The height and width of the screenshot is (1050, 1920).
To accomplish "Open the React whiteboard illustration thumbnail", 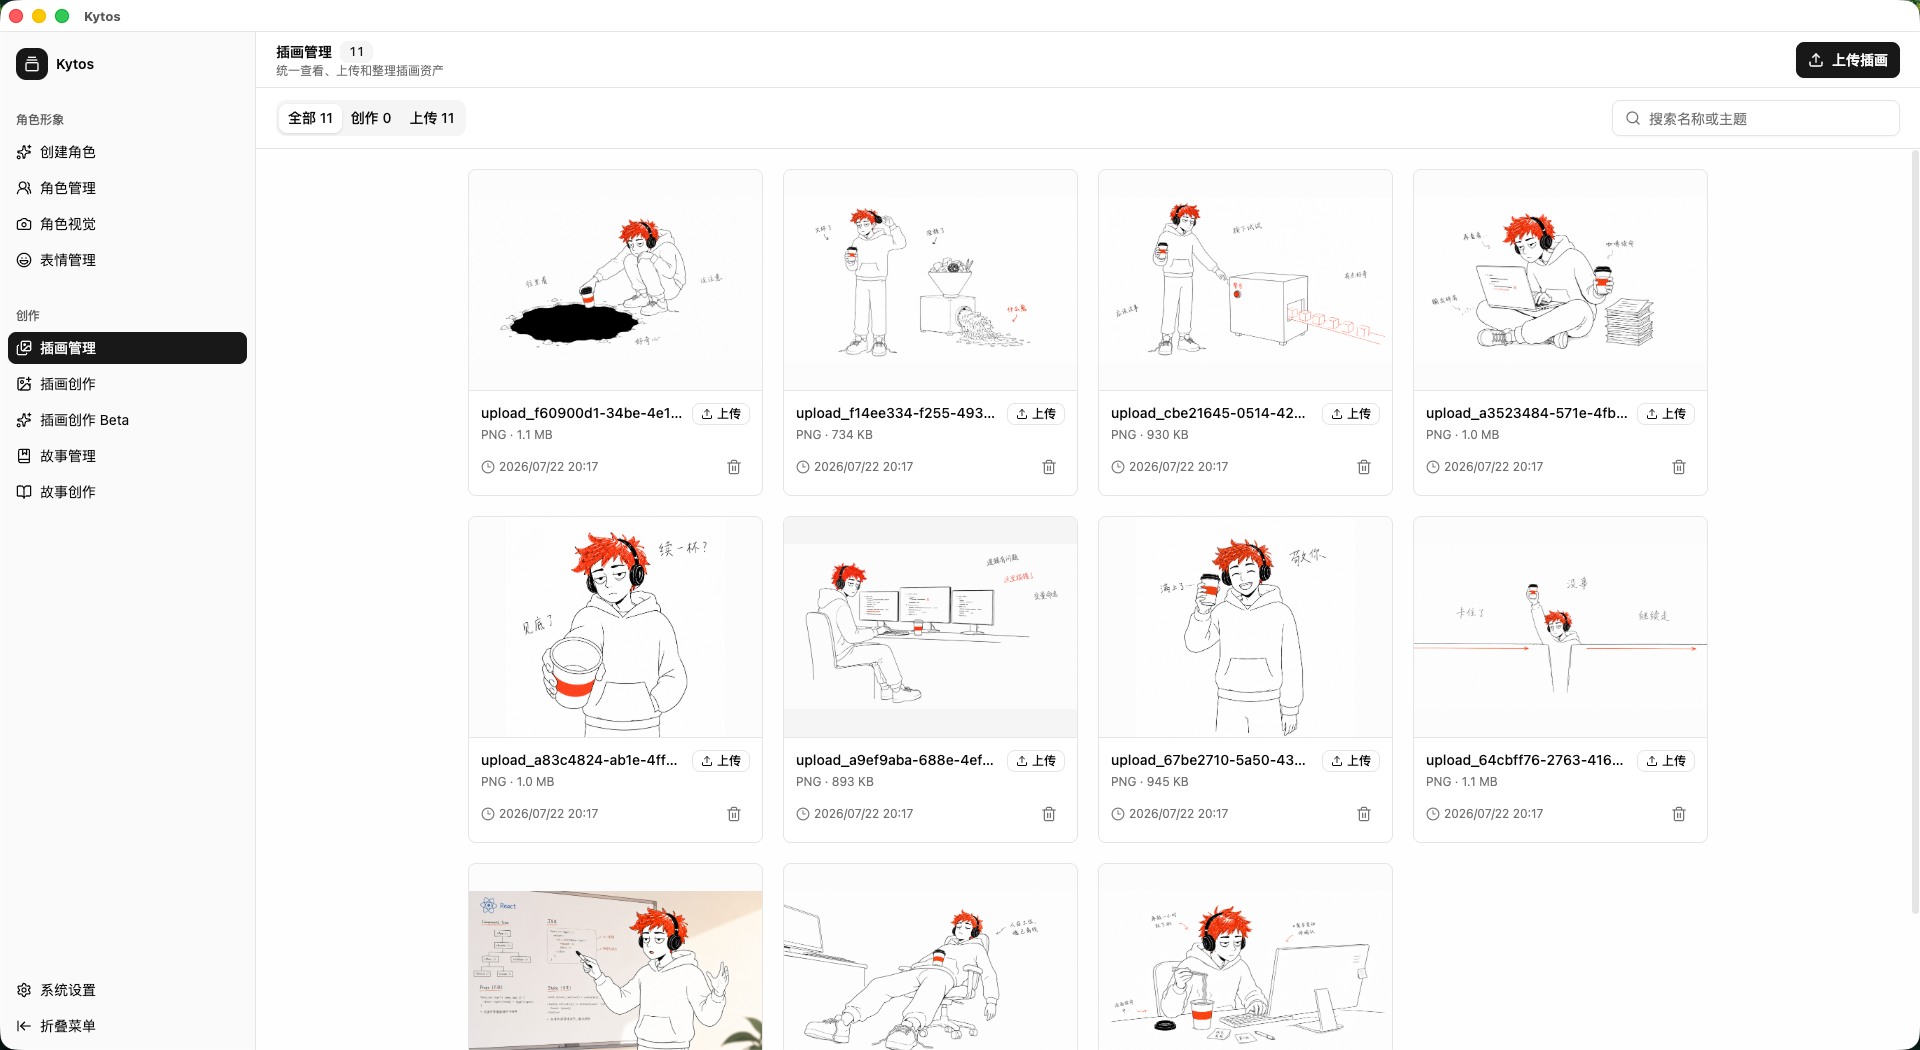I will click(615, 957).
